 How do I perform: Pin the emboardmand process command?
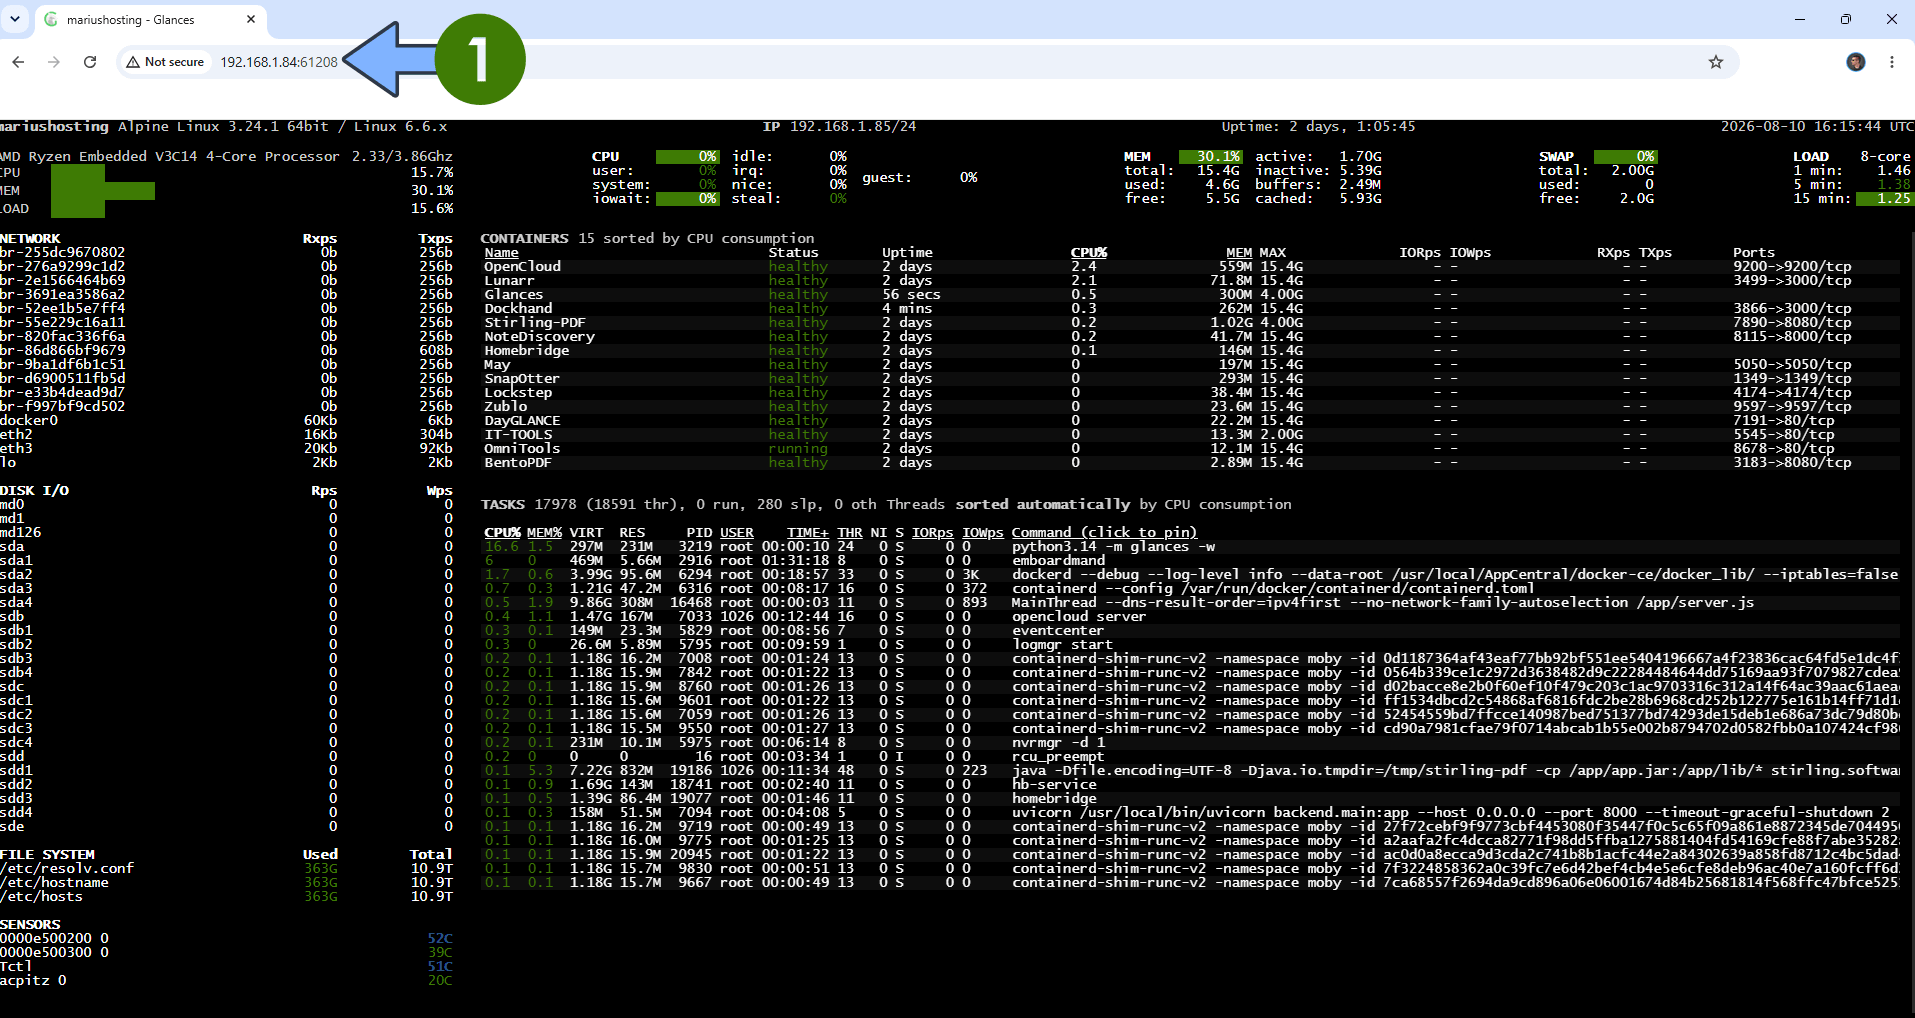1059,561
